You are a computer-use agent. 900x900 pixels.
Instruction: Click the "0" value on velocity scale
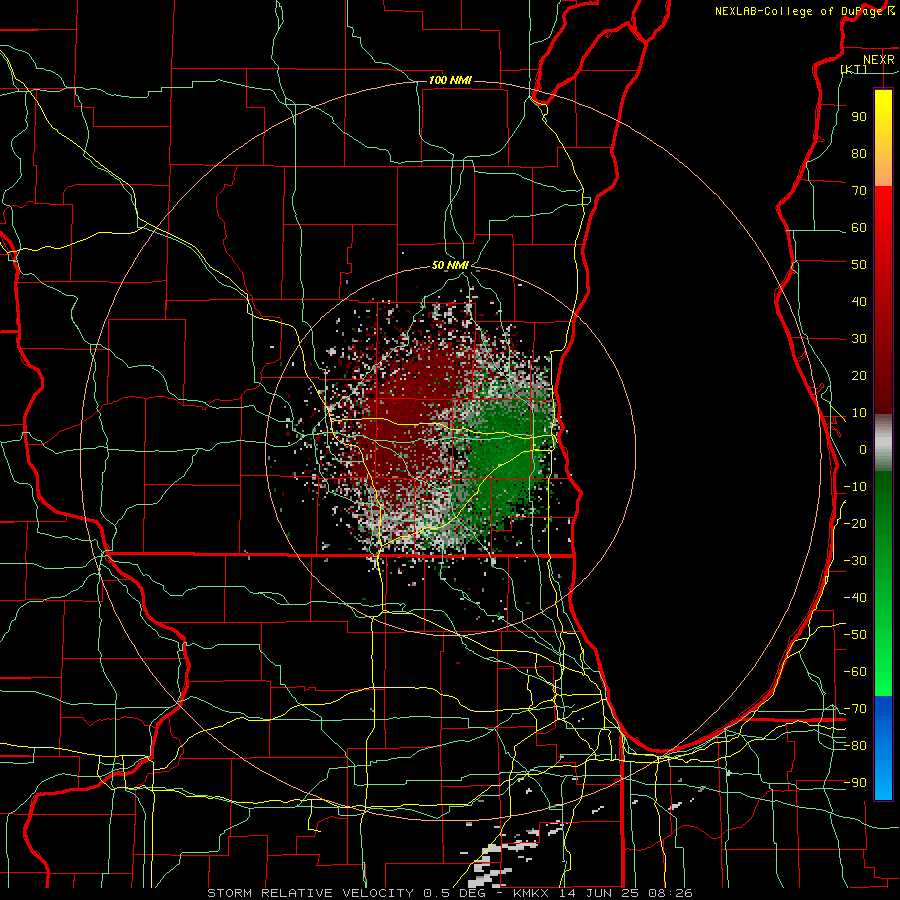coord(863,450)
